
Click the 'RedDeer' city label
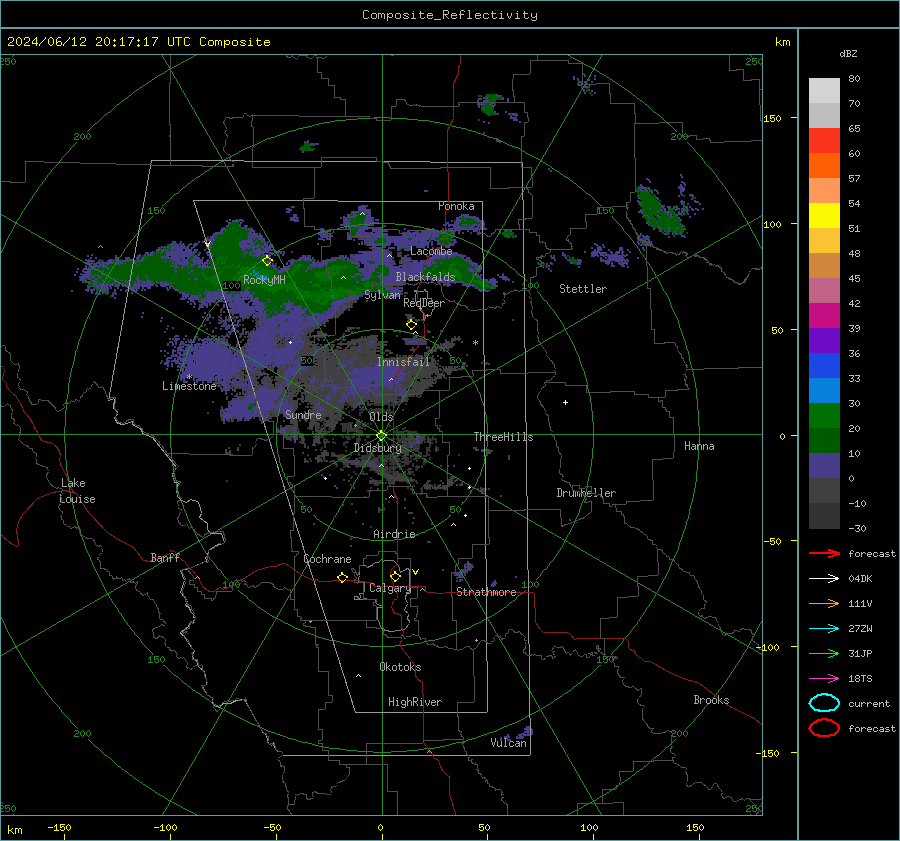(424, 303)
